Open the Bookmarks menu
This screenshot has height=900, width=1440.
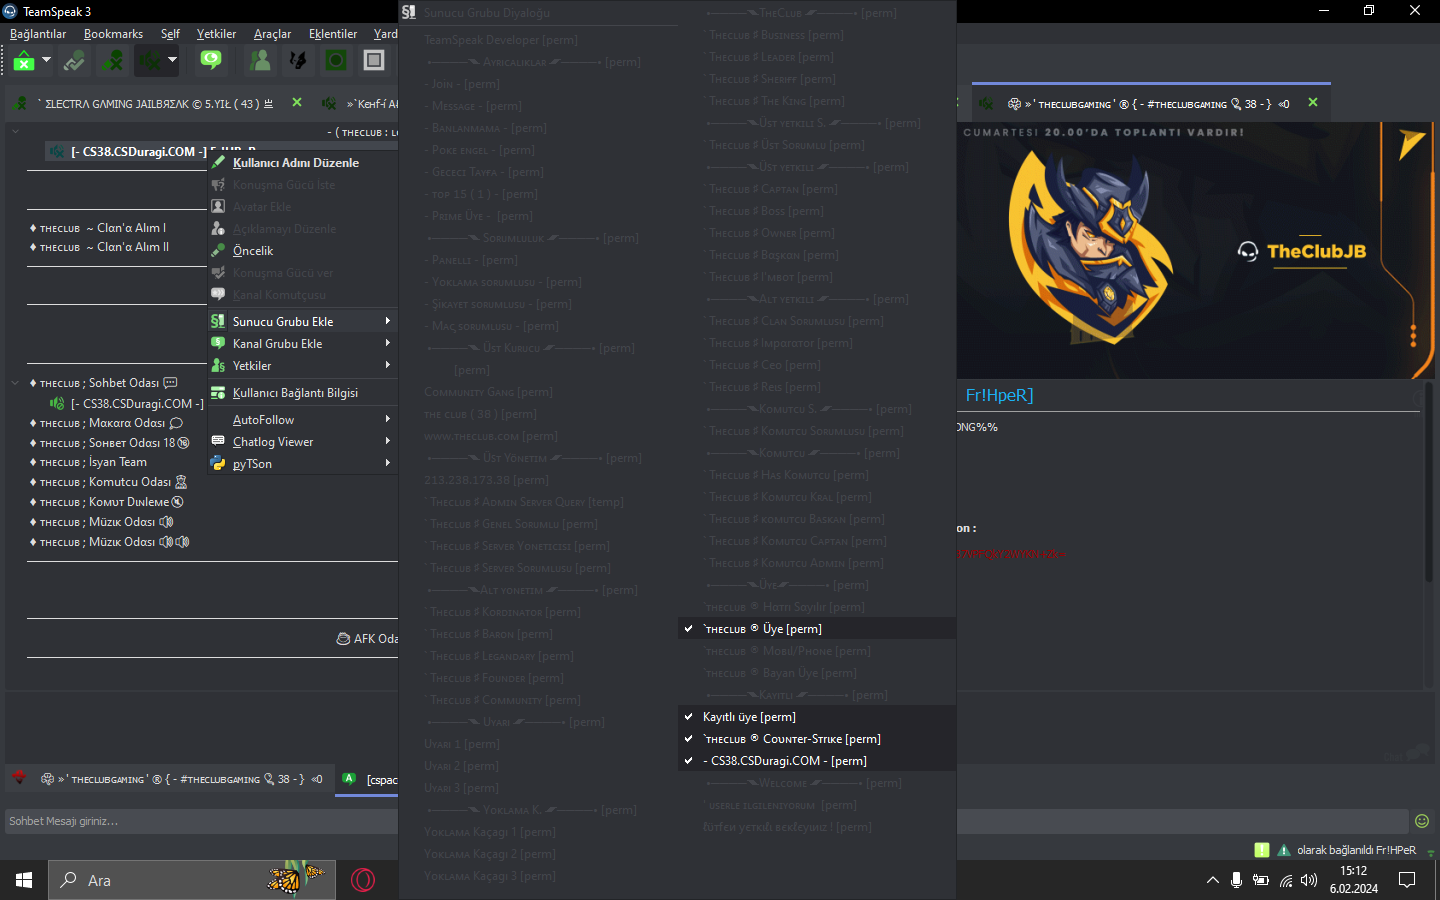(113, 34)
